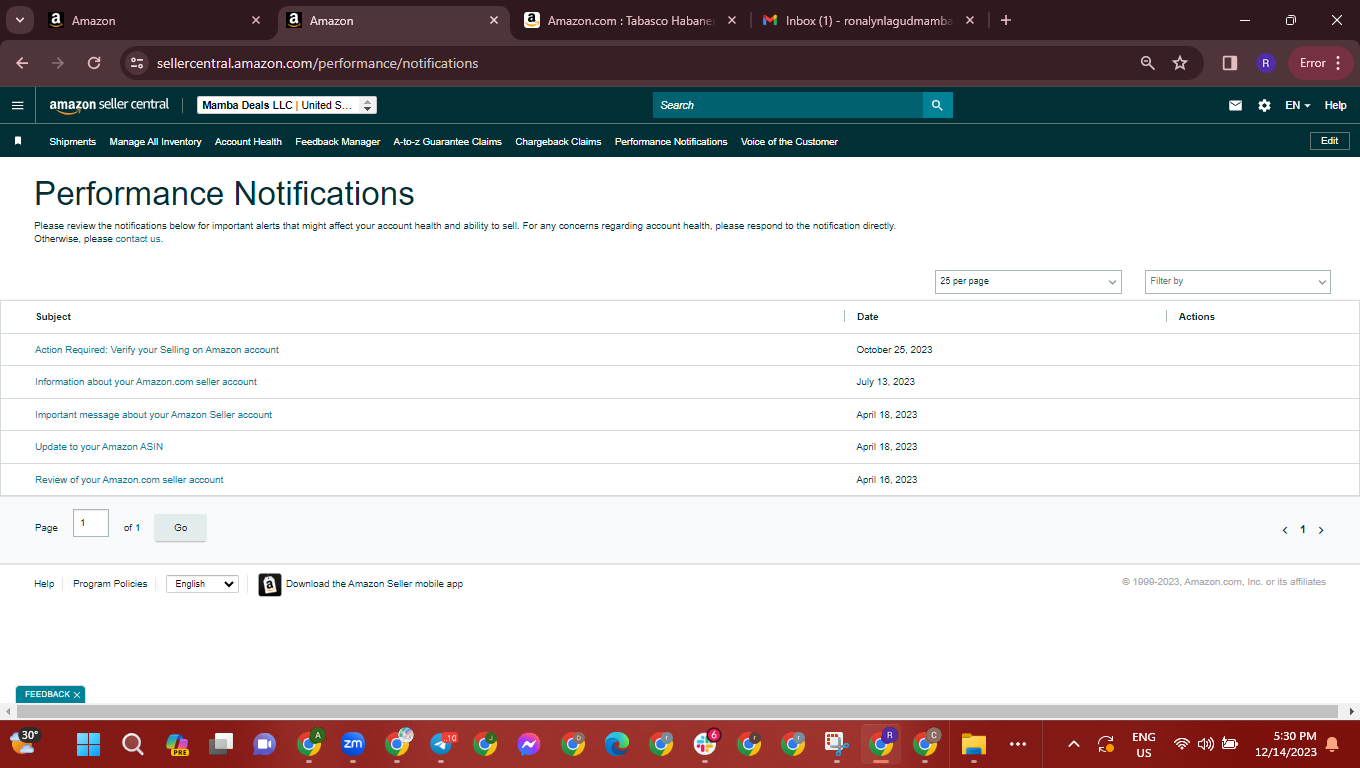Open the FEEDBACK tab at bottom left
The image size is (1360, 768).
50,694
